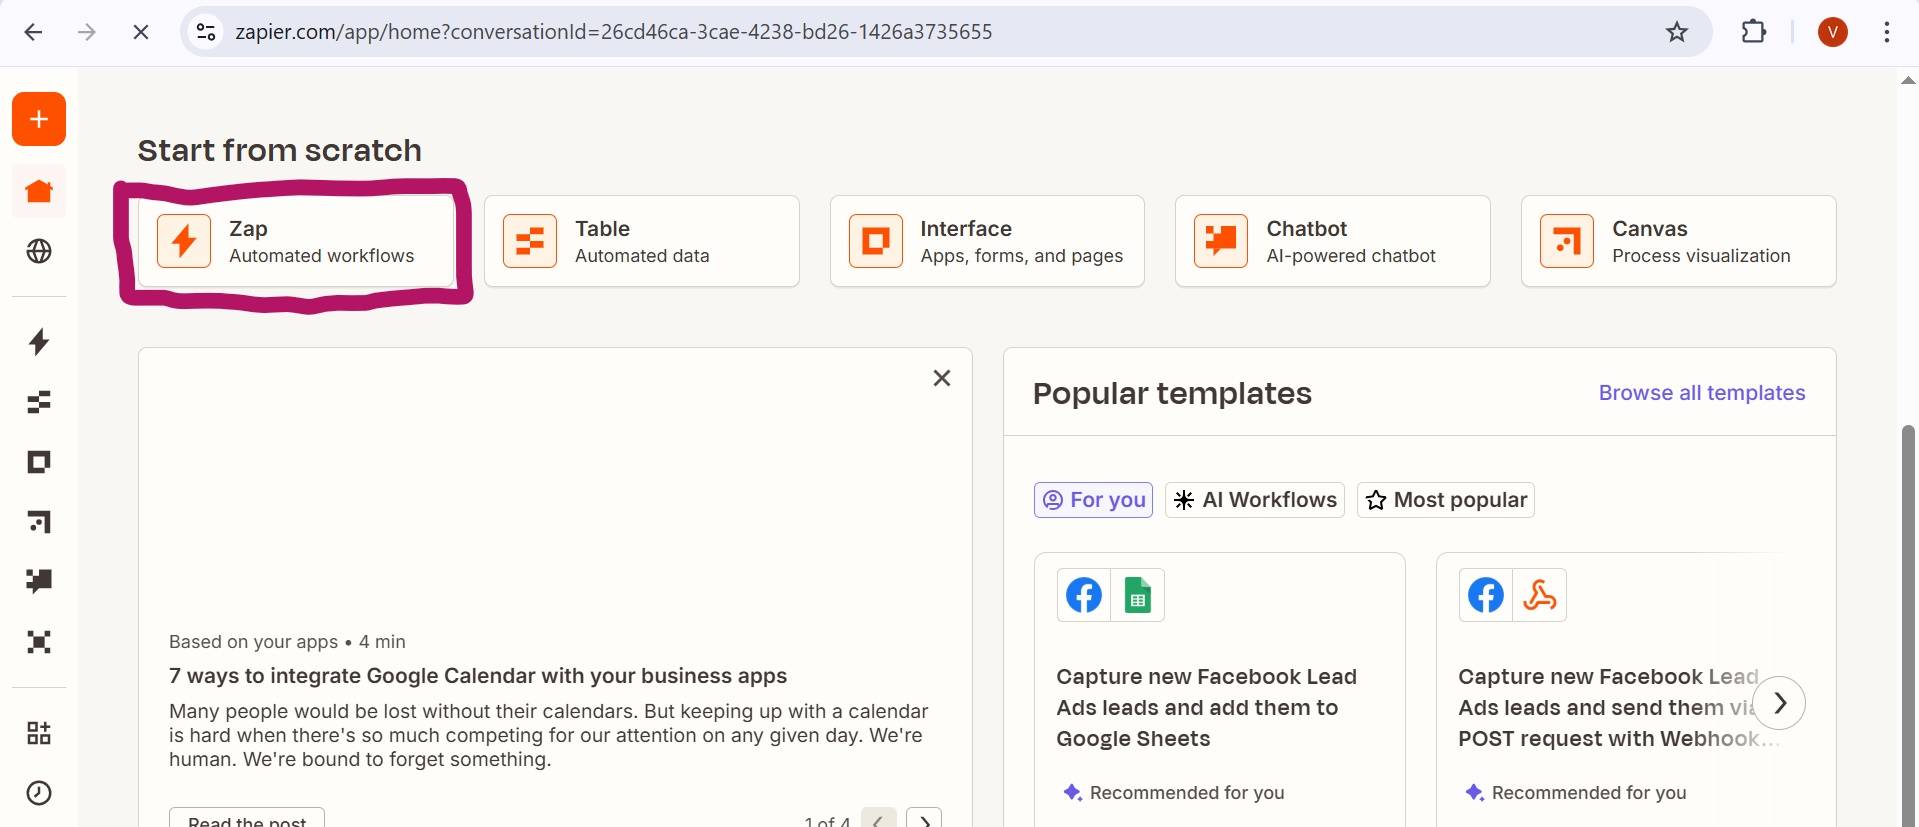1919x827 pixels.
Task: Open Canvas from the left sidebar icon
Action: [39, 522]
